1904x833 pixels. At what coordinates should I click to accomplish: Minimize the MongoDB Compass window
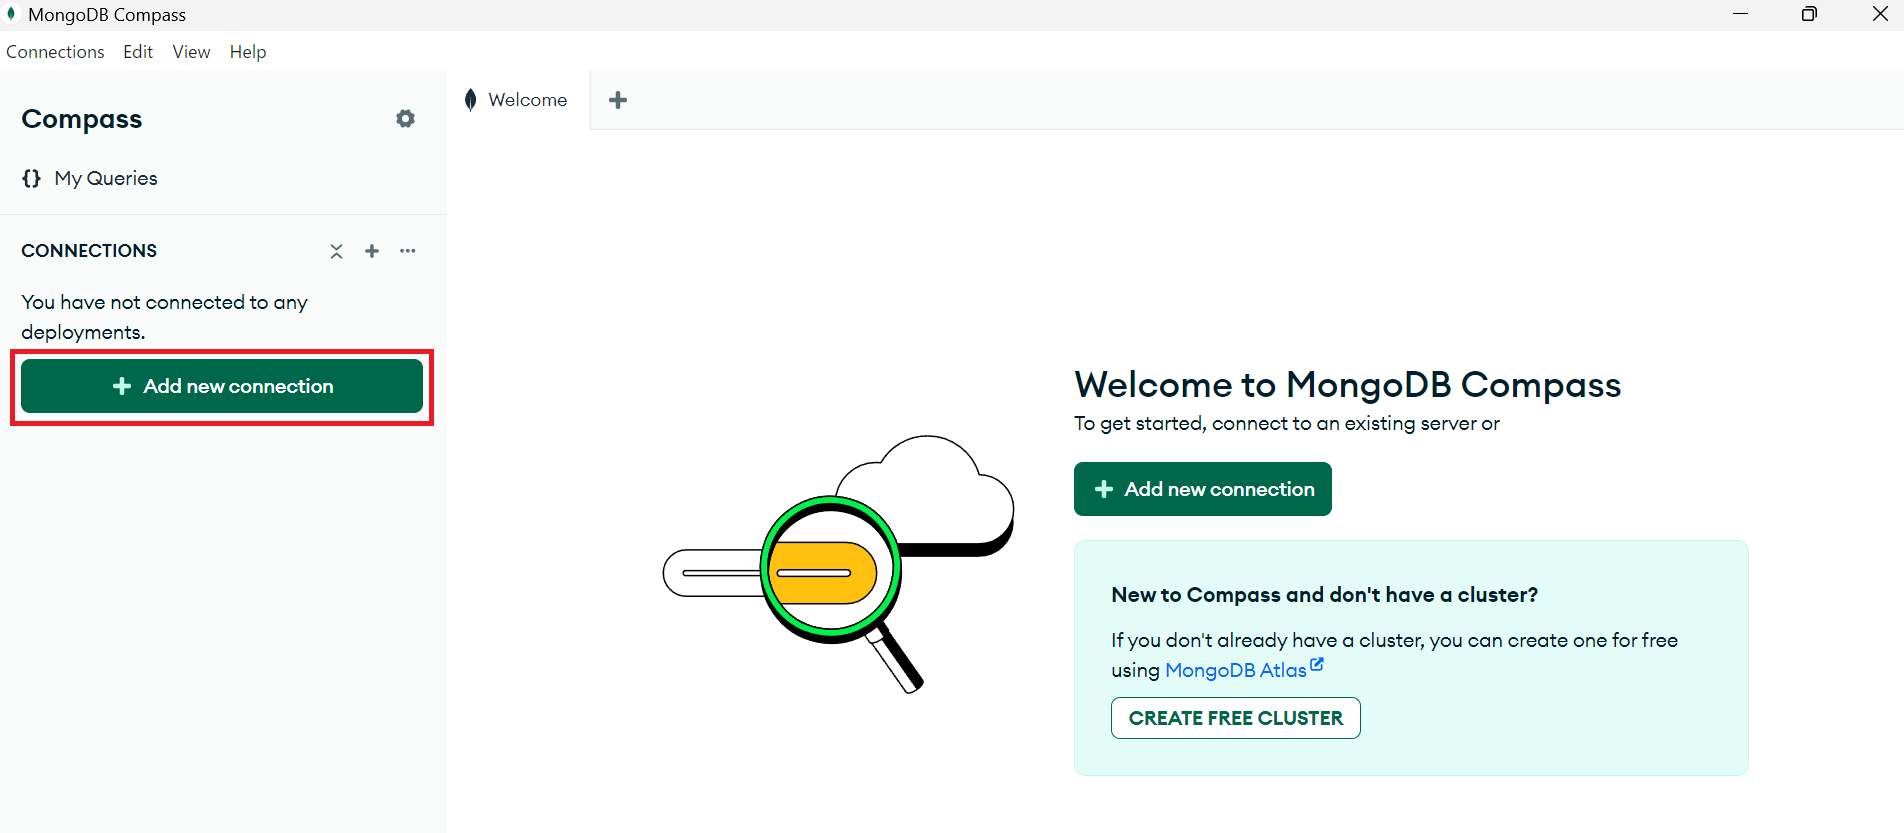(x=1741, y=14)
